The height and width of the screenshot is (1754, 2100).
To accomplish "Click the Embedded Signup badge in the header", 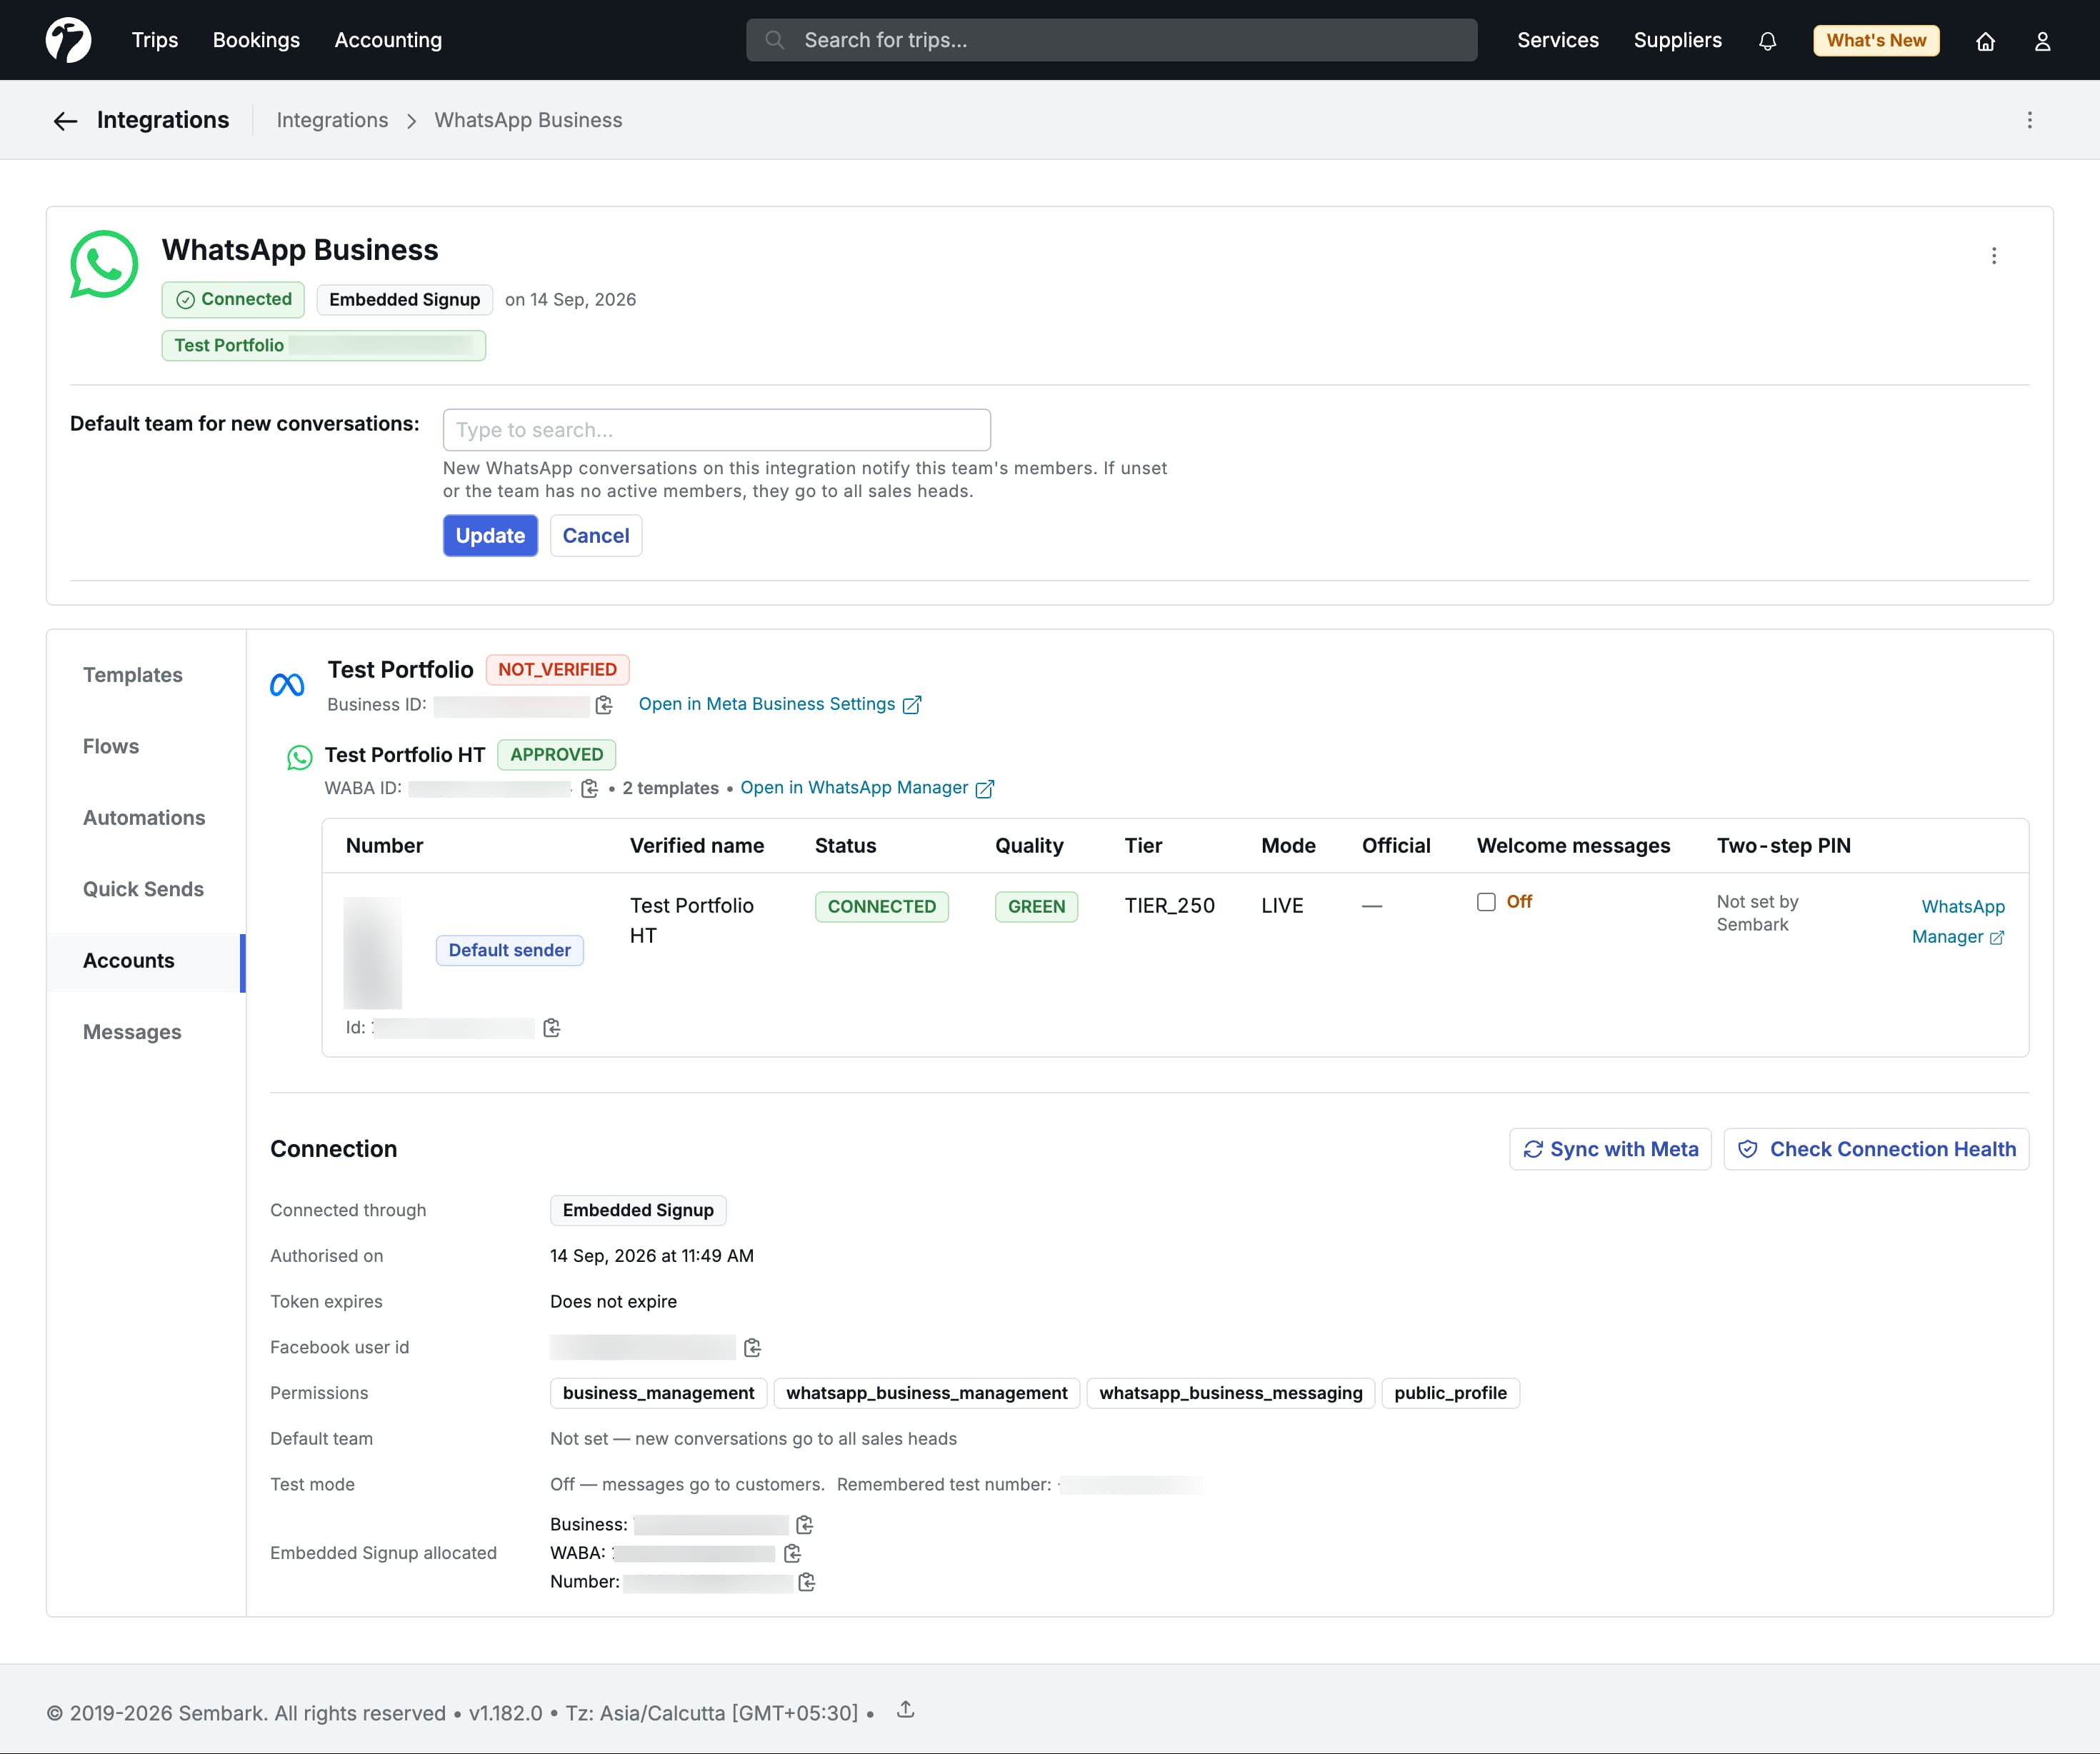I will 404,300.
